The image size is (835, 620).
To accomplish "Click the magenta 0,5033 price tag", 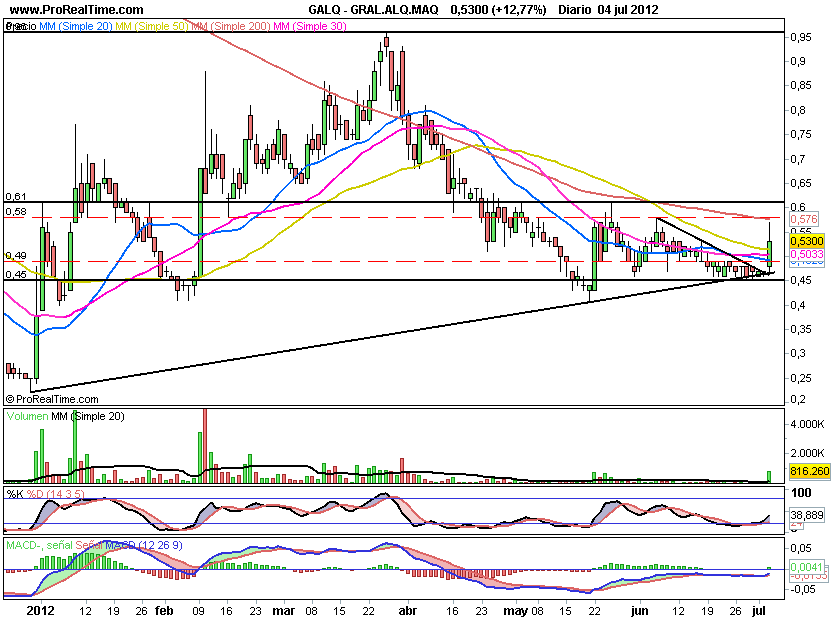I will click(805, 255).
